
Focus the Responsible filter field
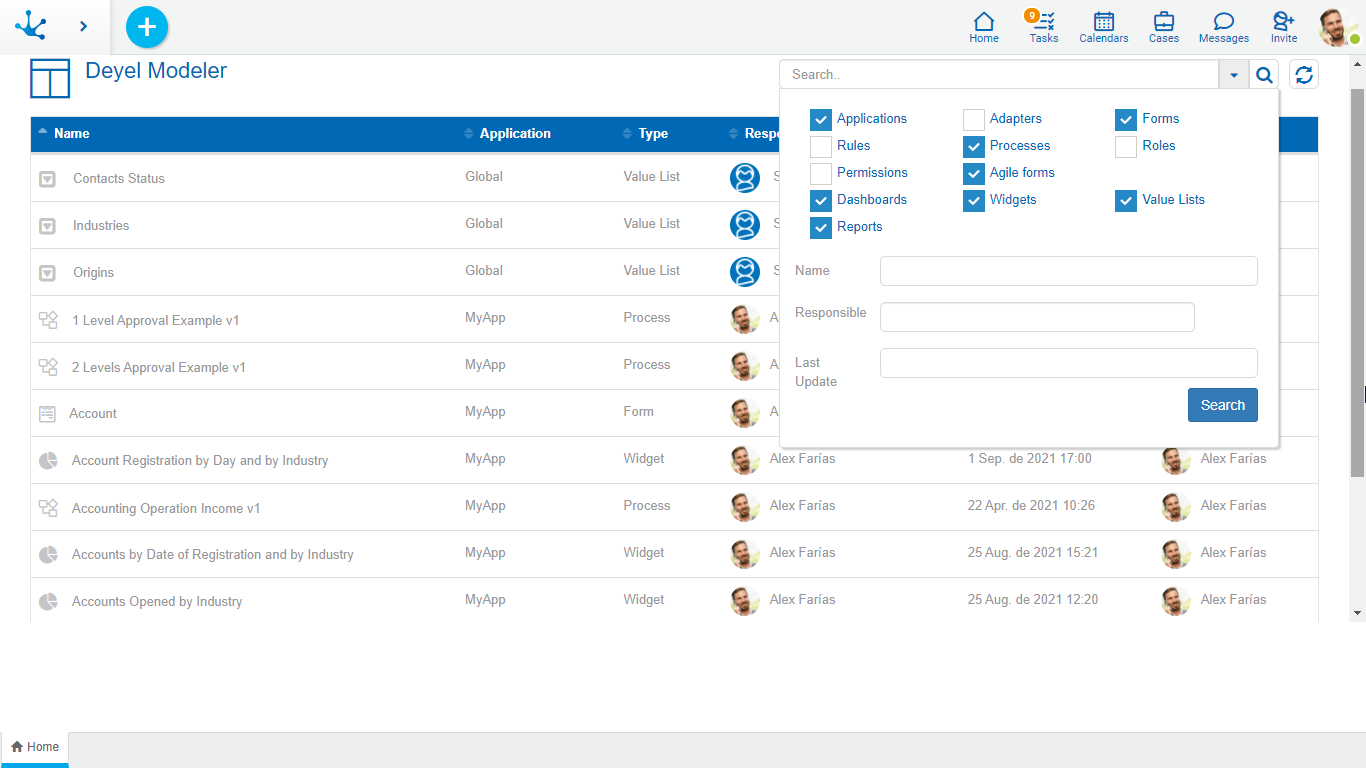coord(1037,317)
